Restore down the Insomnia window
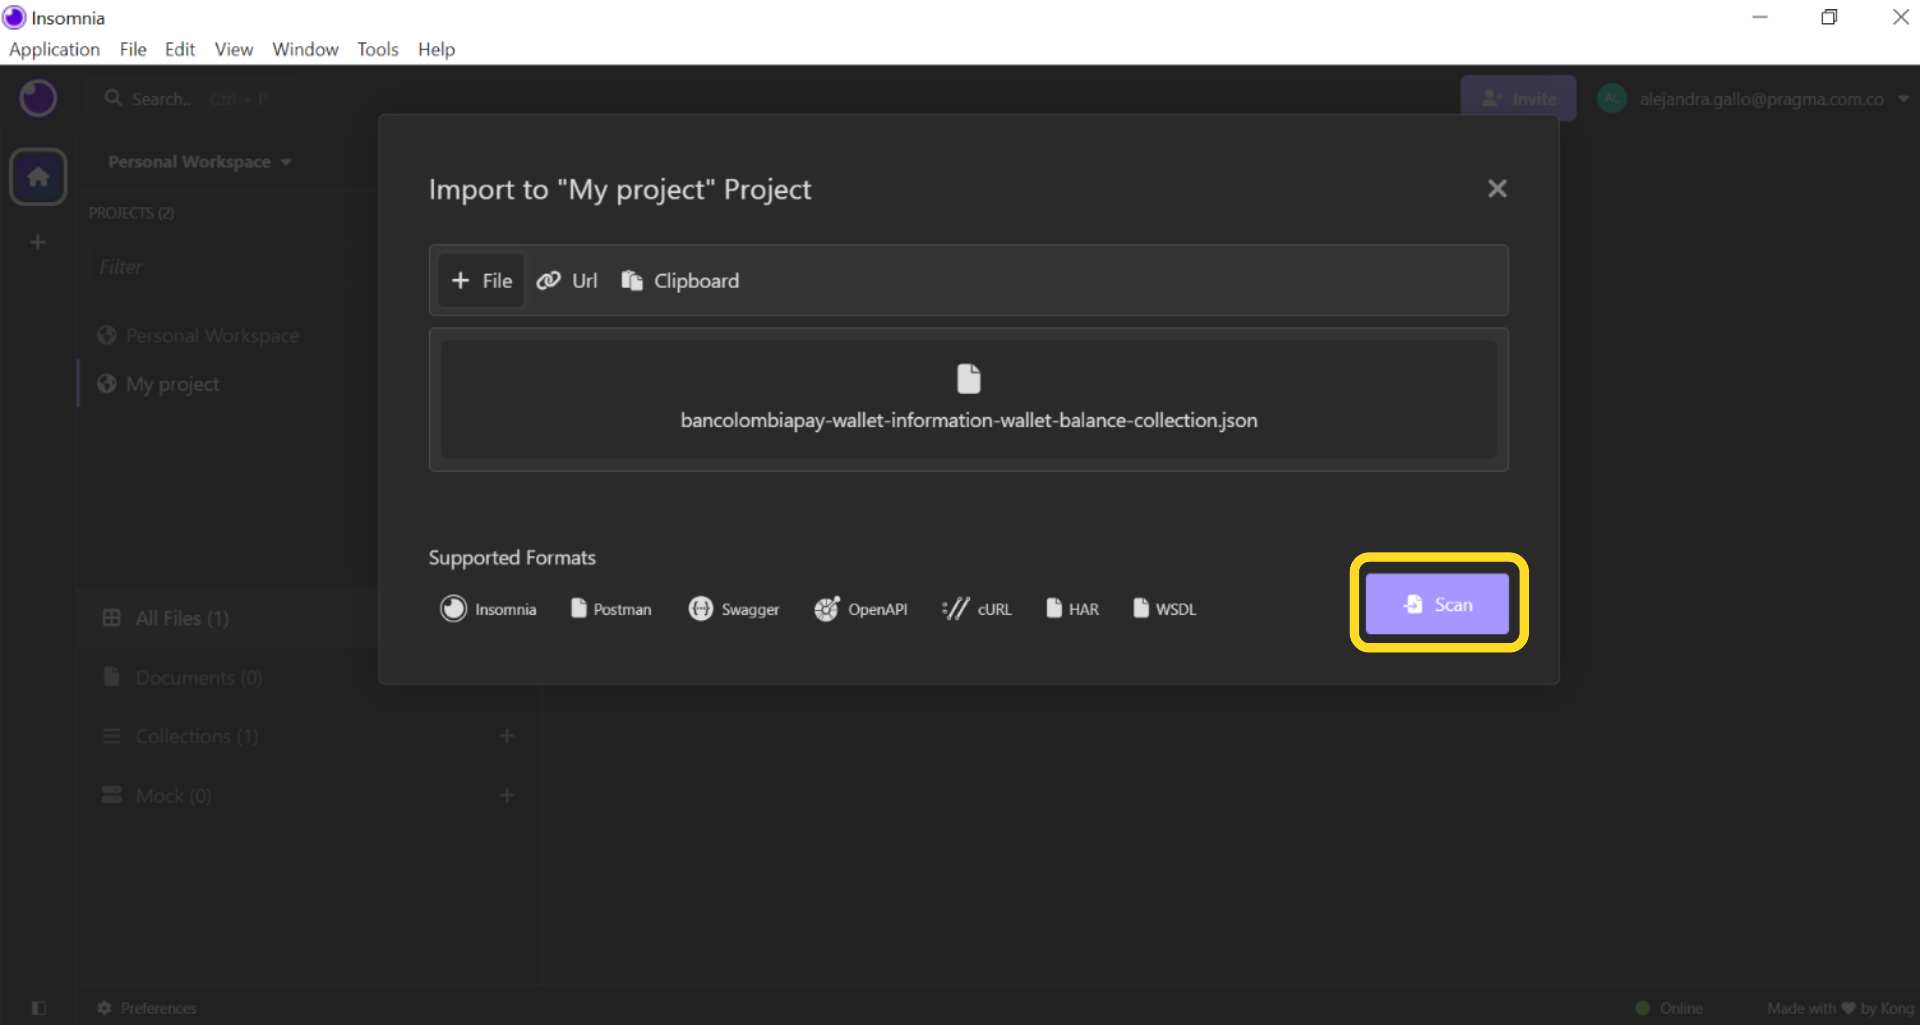 1829,17
